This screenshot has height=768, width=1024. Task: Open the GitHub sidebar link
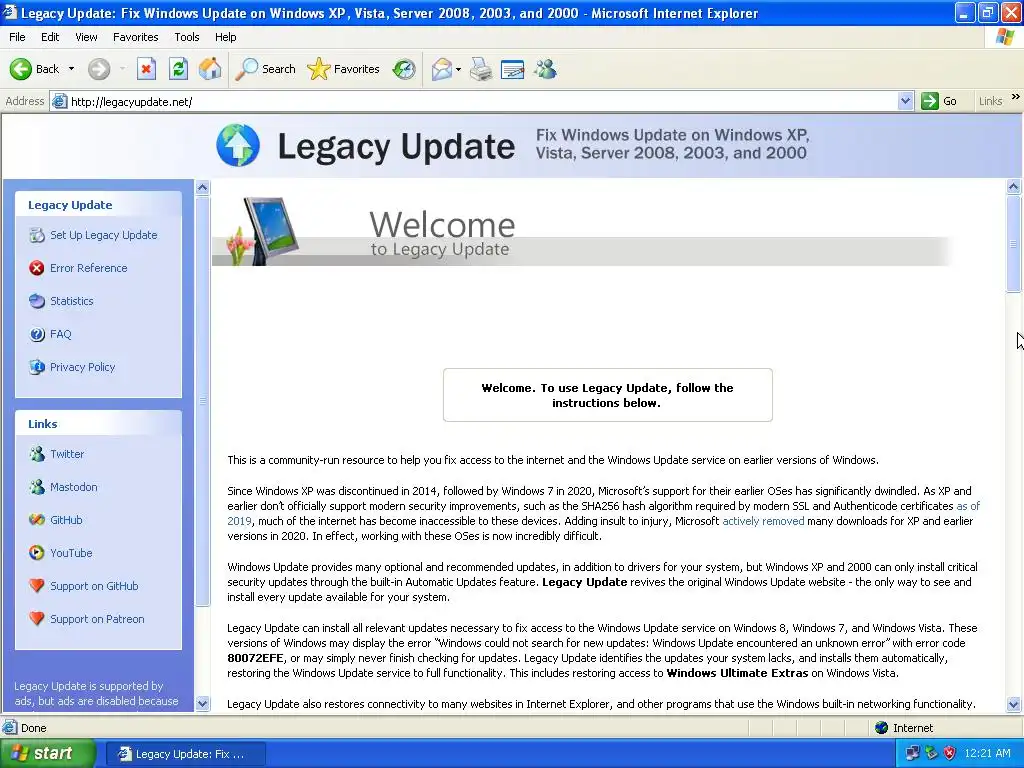pos(67,520)
